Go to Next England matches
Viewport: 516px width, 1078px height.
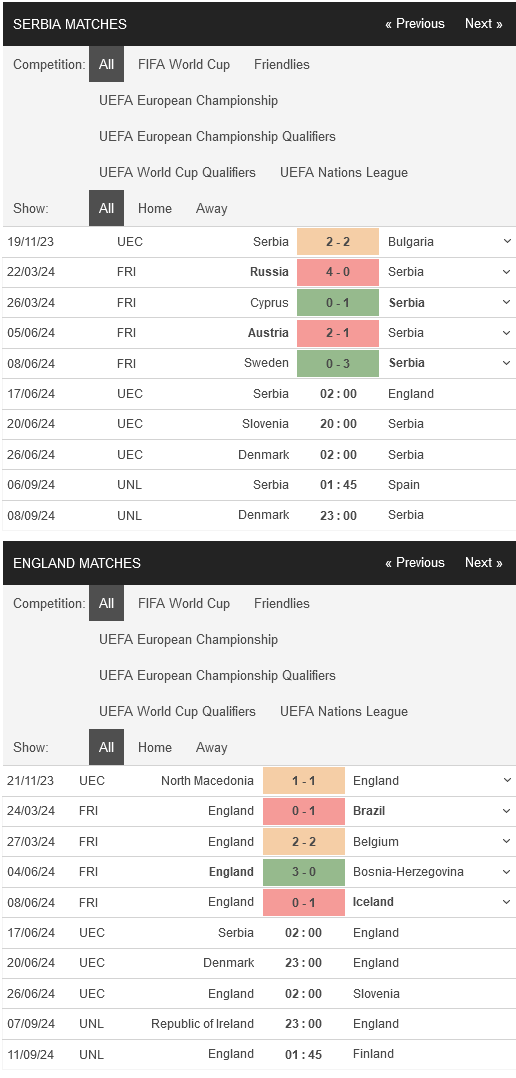tap(484, 562)
